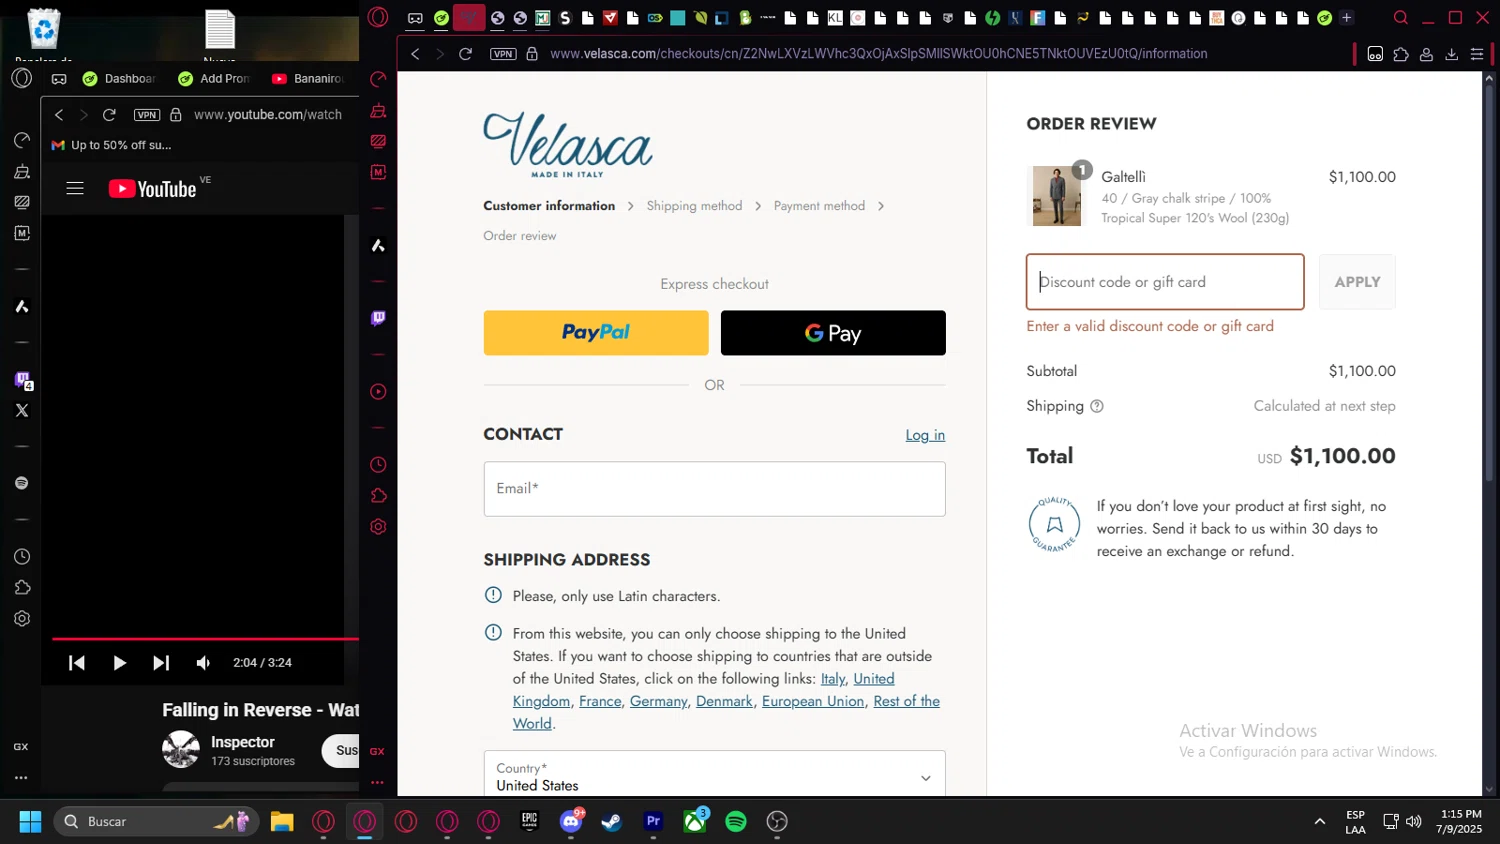Click the APPLY discount button
Image resolution: width=1500 pixels, height=844 pixels.
1357,282
